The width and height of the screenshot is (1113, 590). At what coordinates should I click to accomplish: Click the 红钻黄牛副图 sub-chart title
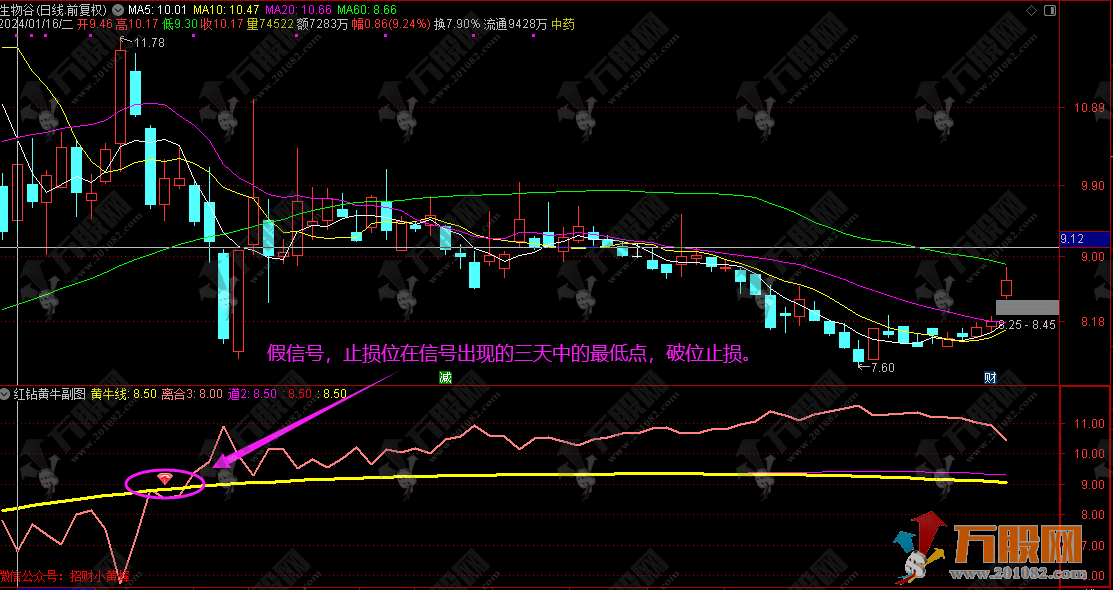pos(49,393)
